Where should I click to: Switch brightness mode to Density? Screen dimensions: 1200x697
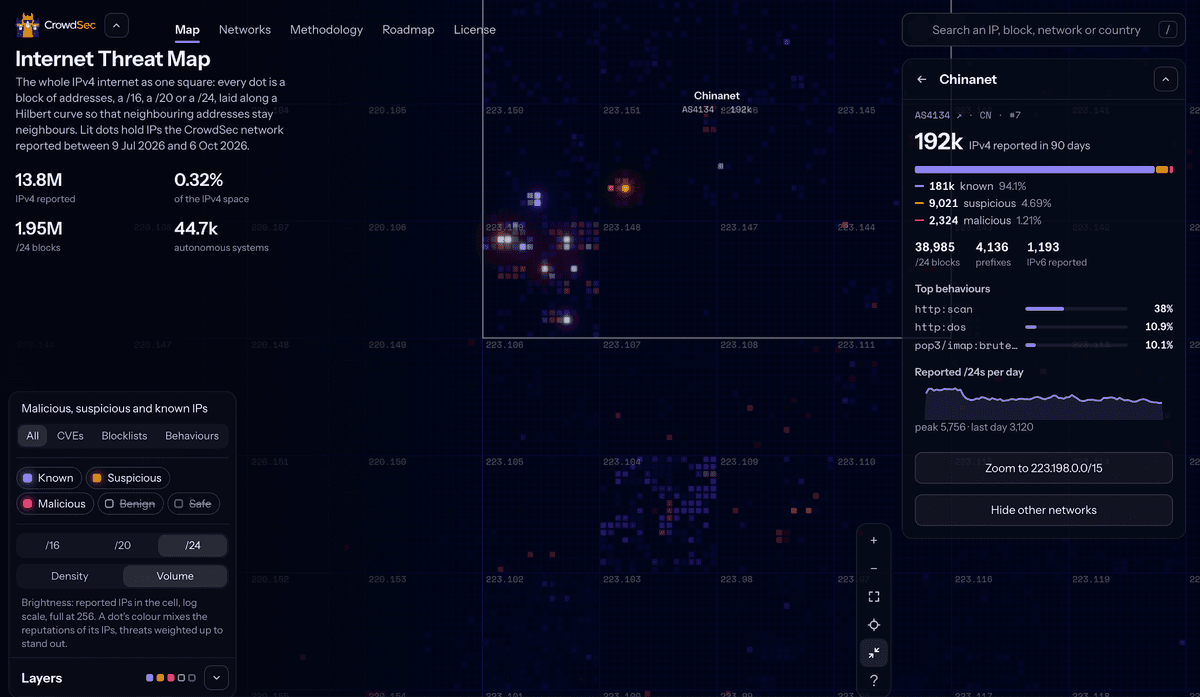tap(70, 576)
